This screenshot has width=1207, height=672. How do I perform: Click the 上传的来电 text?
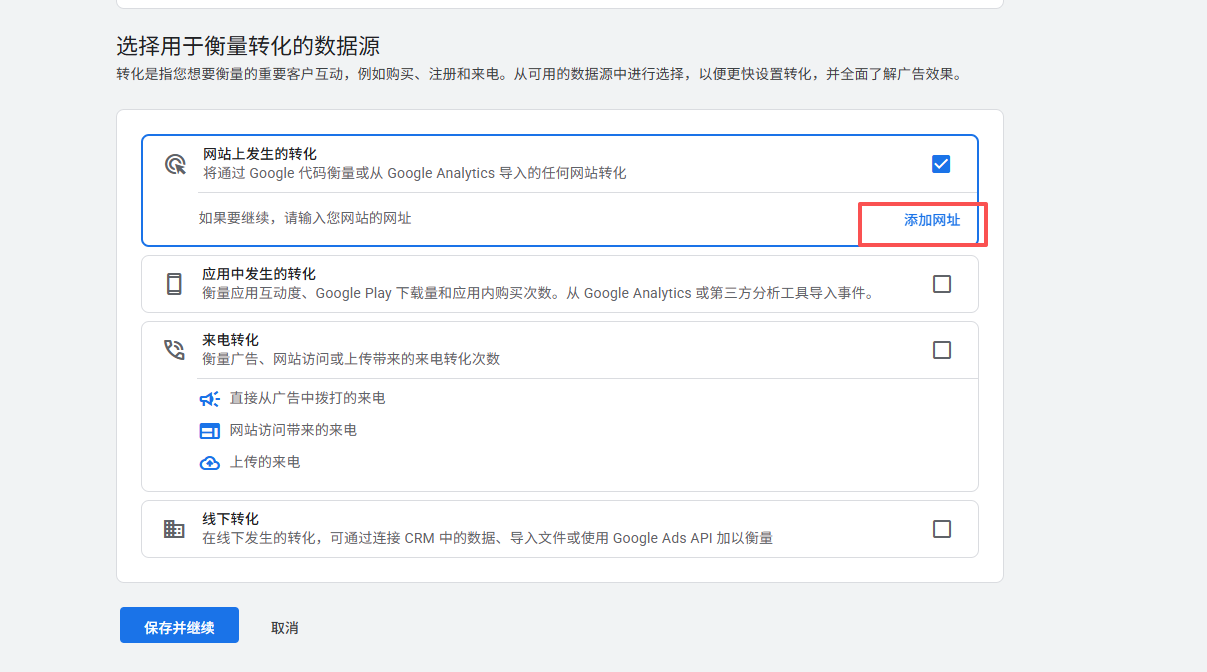265,462
